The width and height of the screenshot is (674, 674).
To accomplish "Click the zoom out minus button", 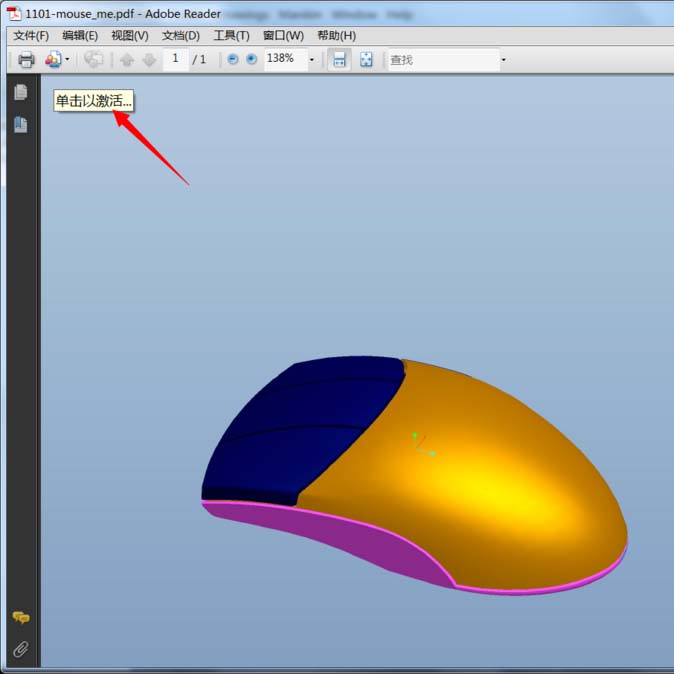I will coord(233,60).
